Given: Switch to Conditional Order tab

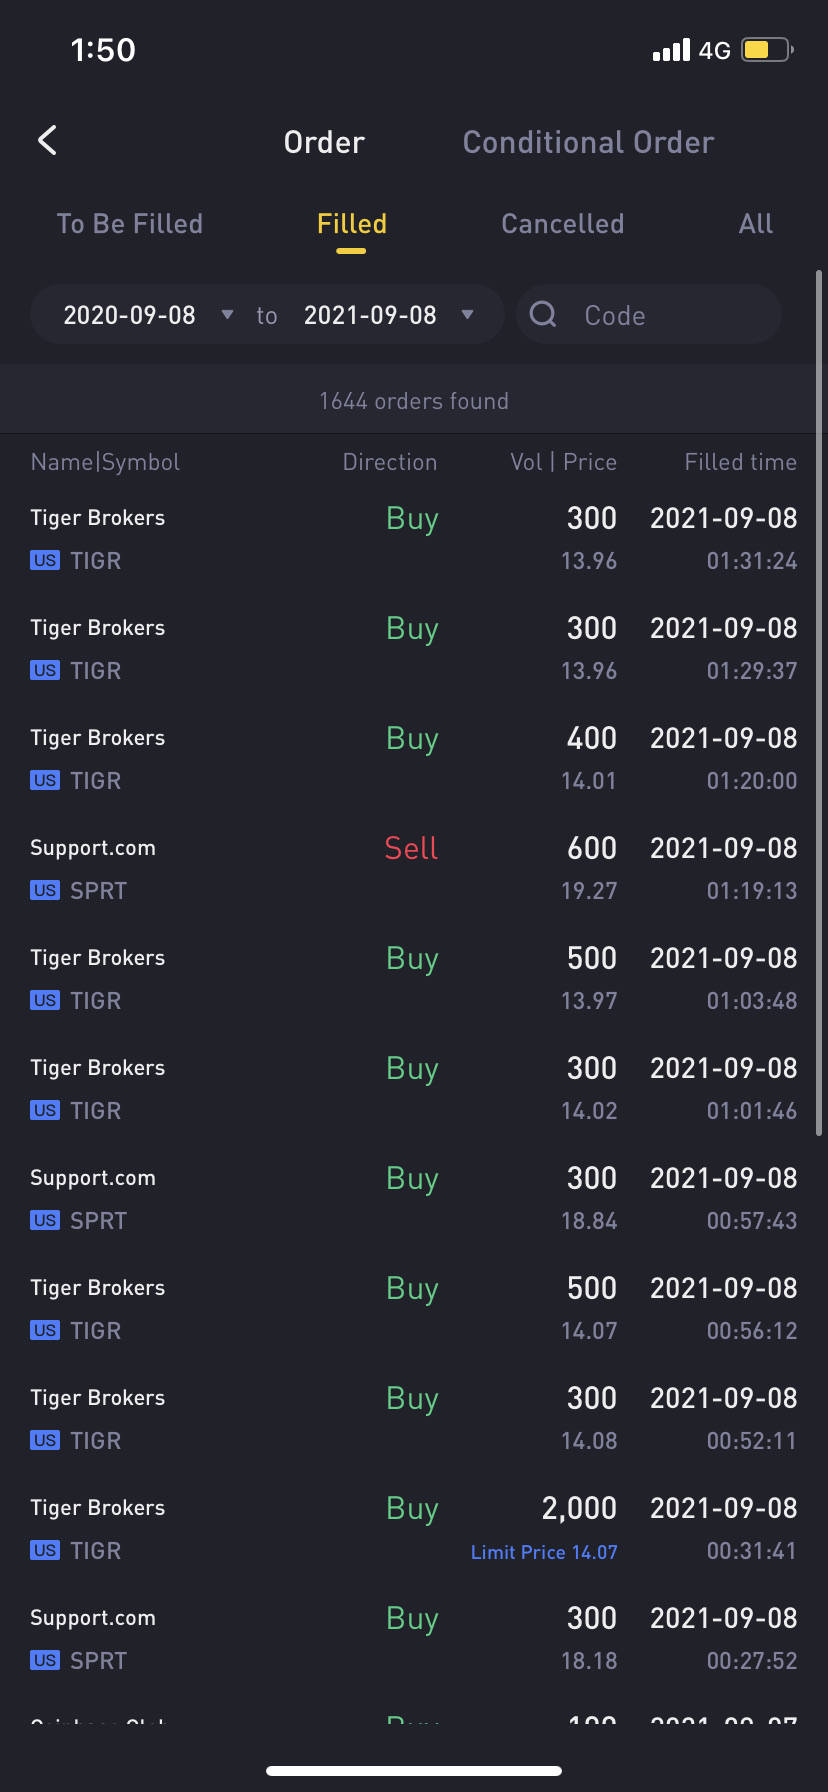Looking at the screenshot, I should pyautogui.click(x=588, y=142).
